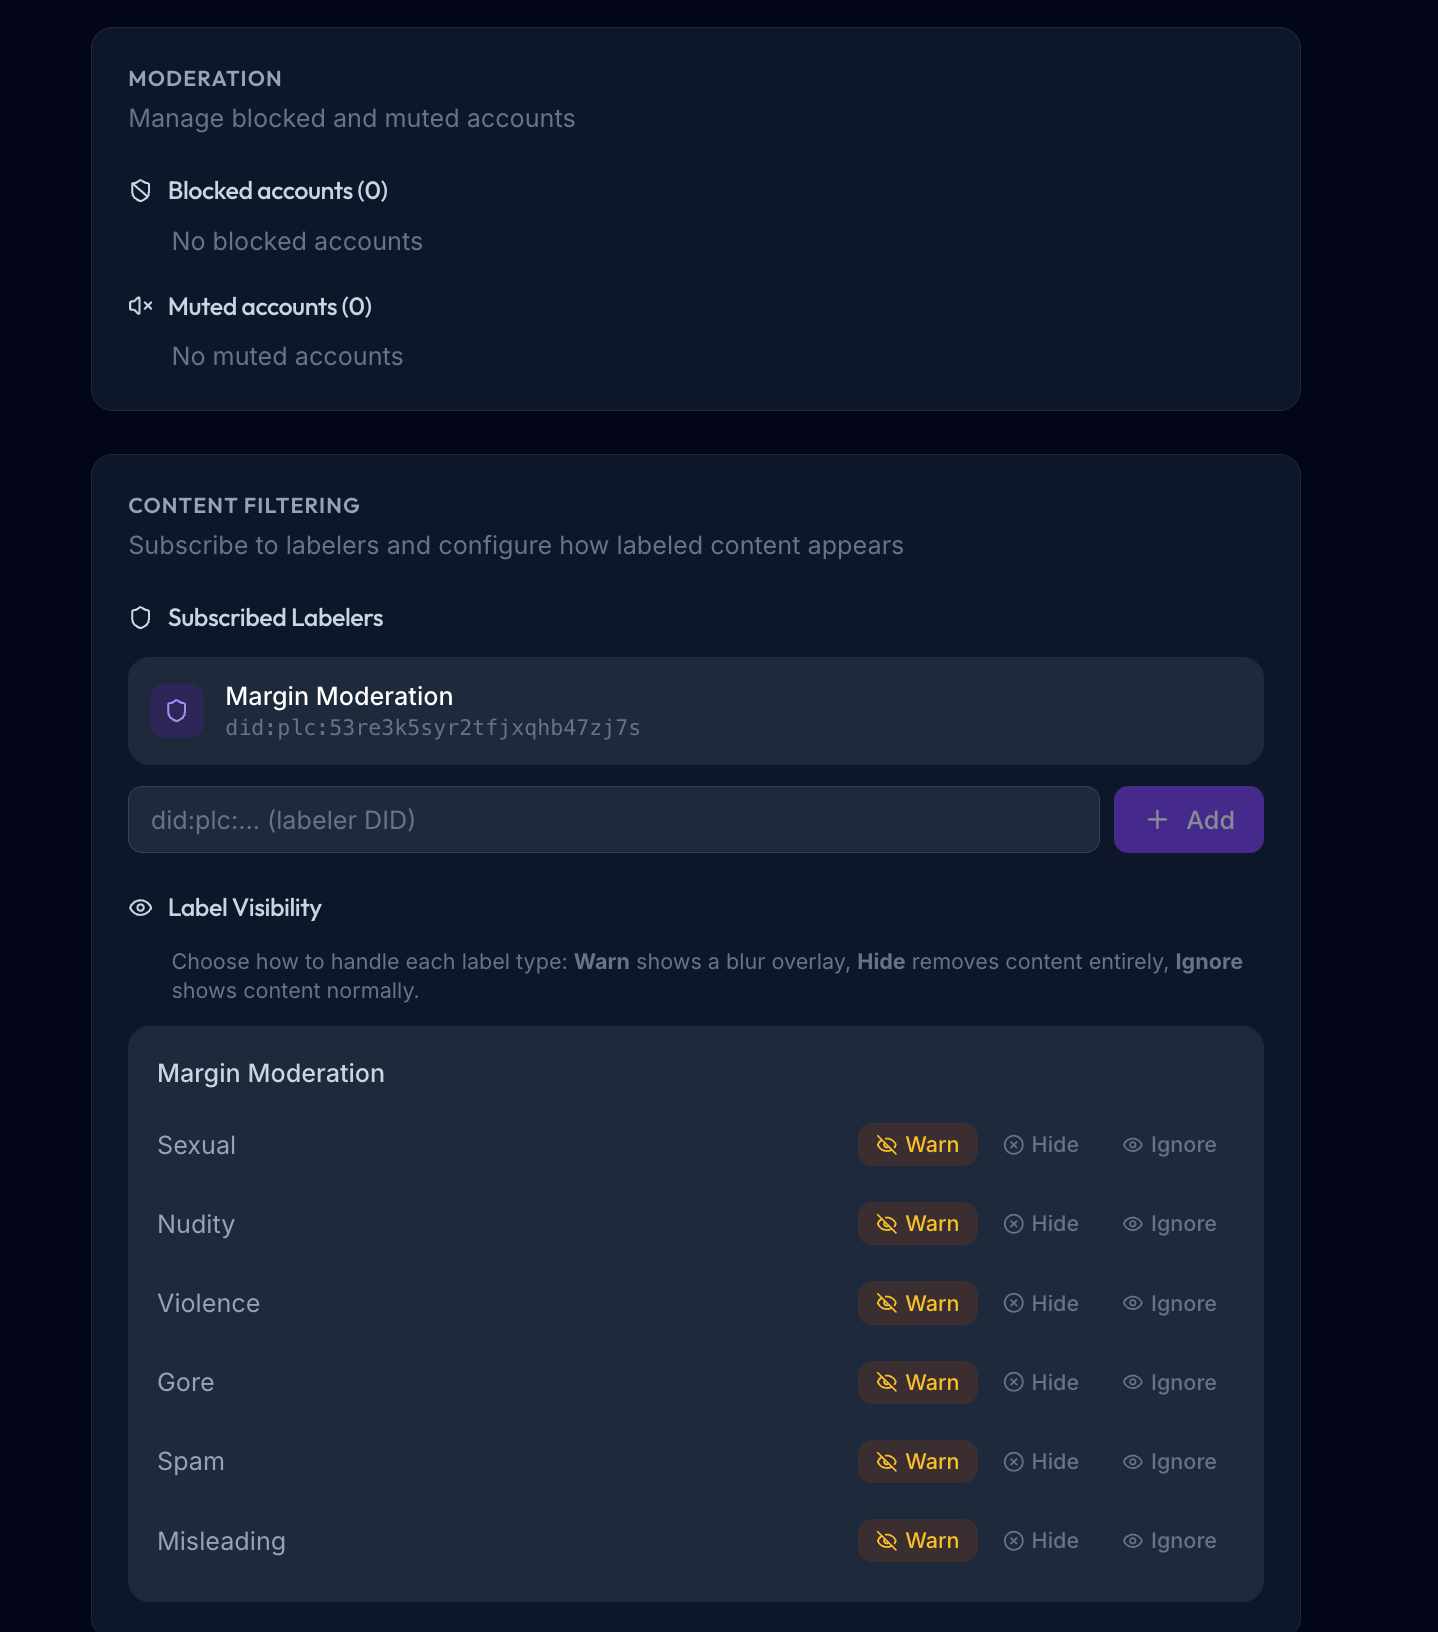The width and height of the screenshot is (1438, 1632).
Task: Focus the labeler DID input field
Action: click(613, 820)
